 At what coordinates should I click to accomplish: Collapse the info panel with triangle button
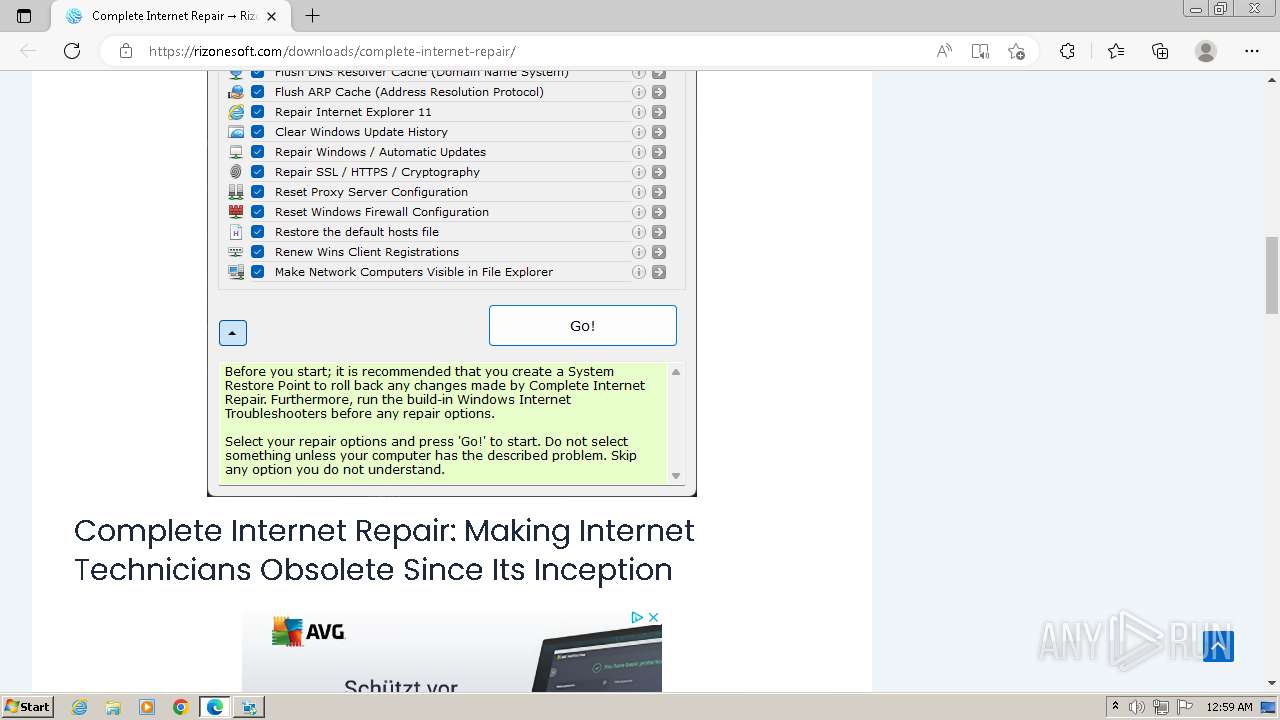(233, 333)
